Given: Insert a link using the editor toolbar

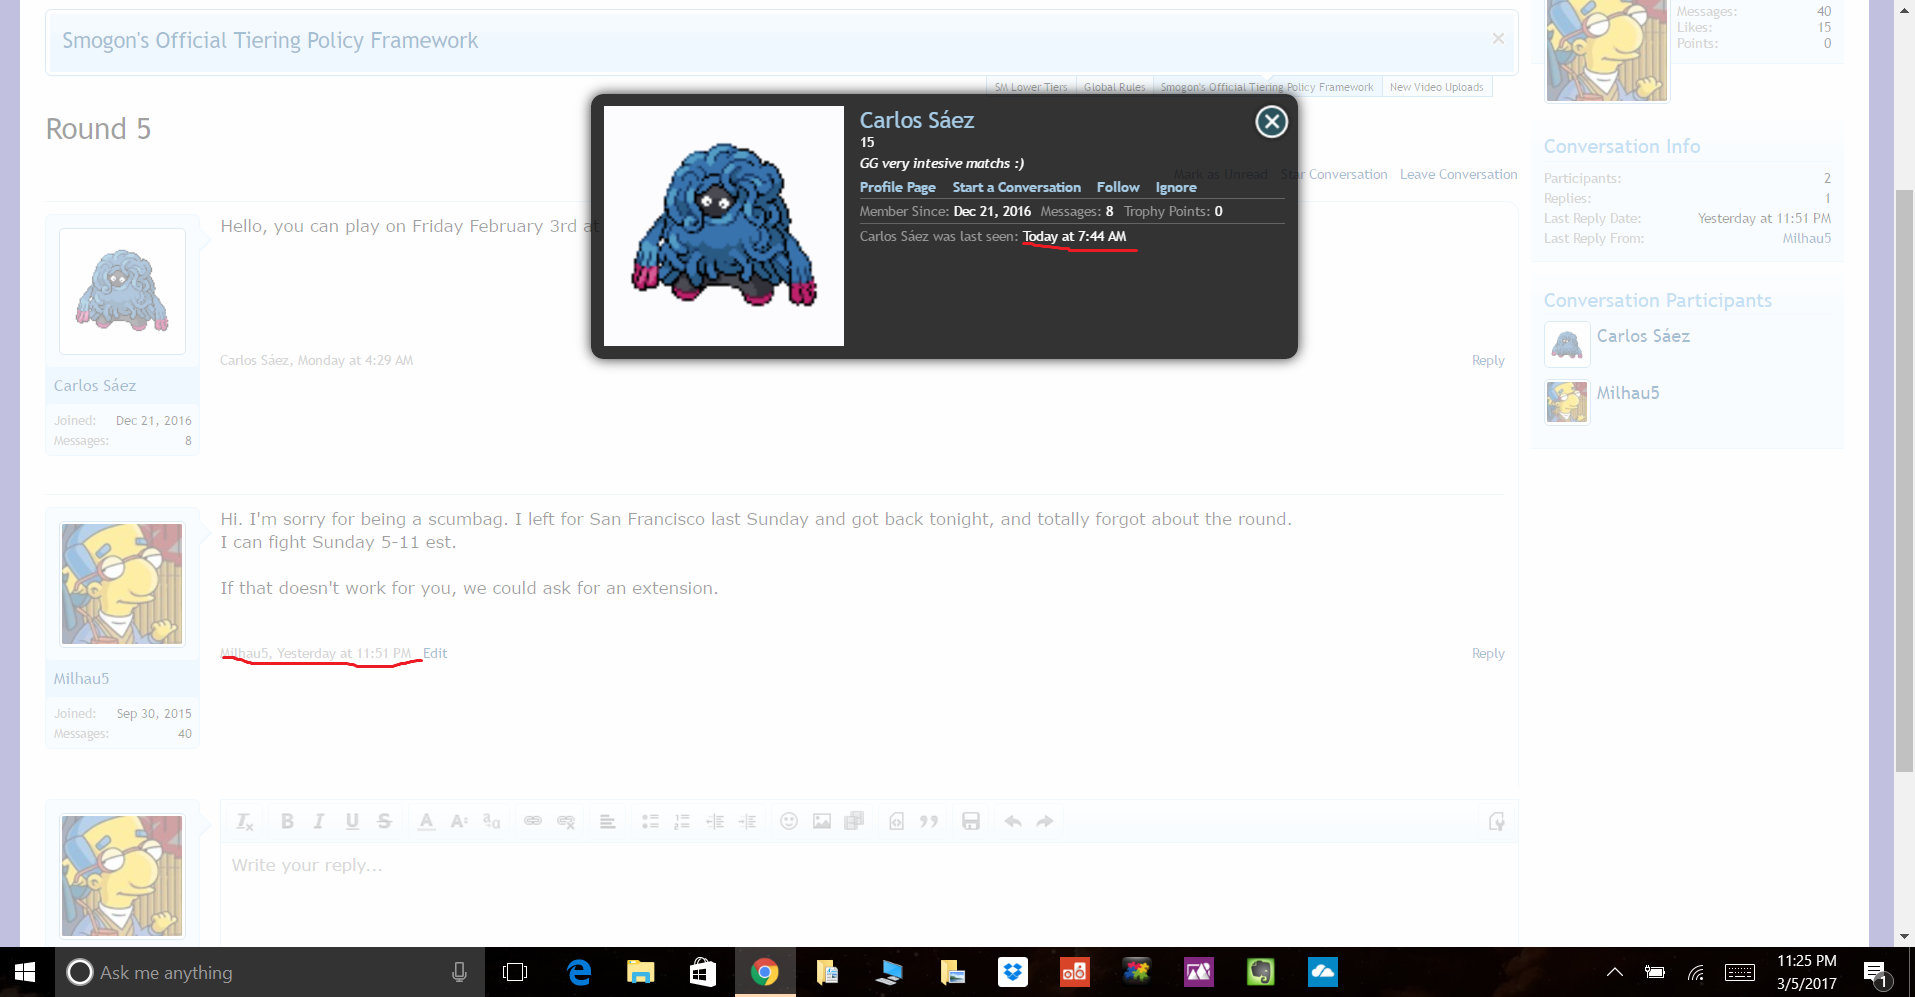Looking at the screenshot, I should click(533, 821).
